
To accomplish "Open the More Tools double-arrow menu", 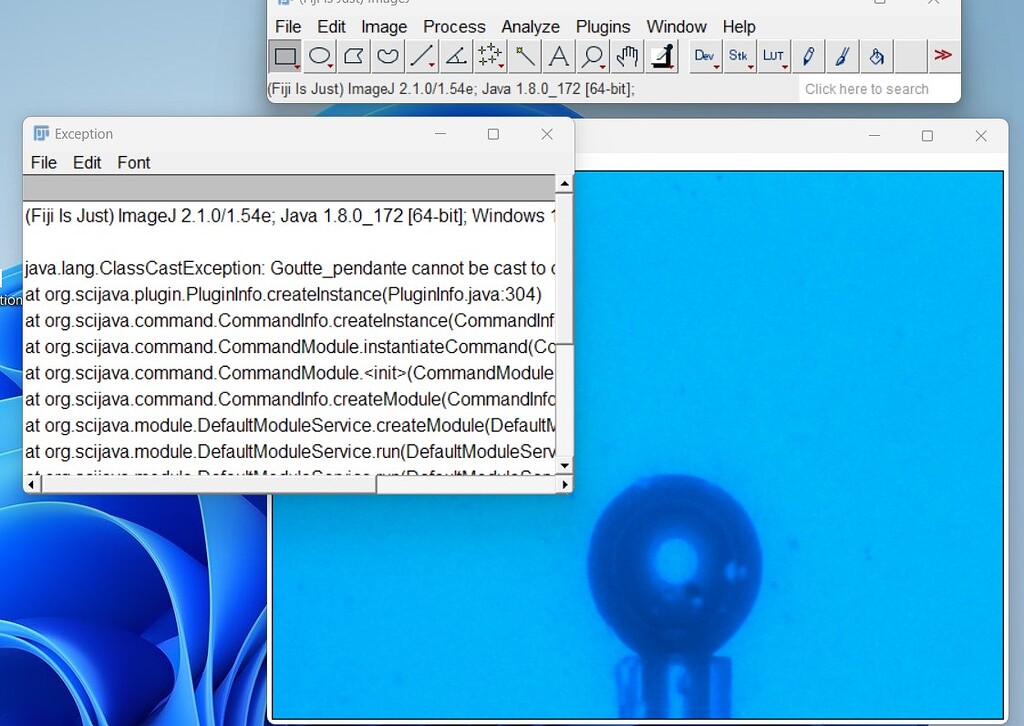I will (x=942, y=56).
